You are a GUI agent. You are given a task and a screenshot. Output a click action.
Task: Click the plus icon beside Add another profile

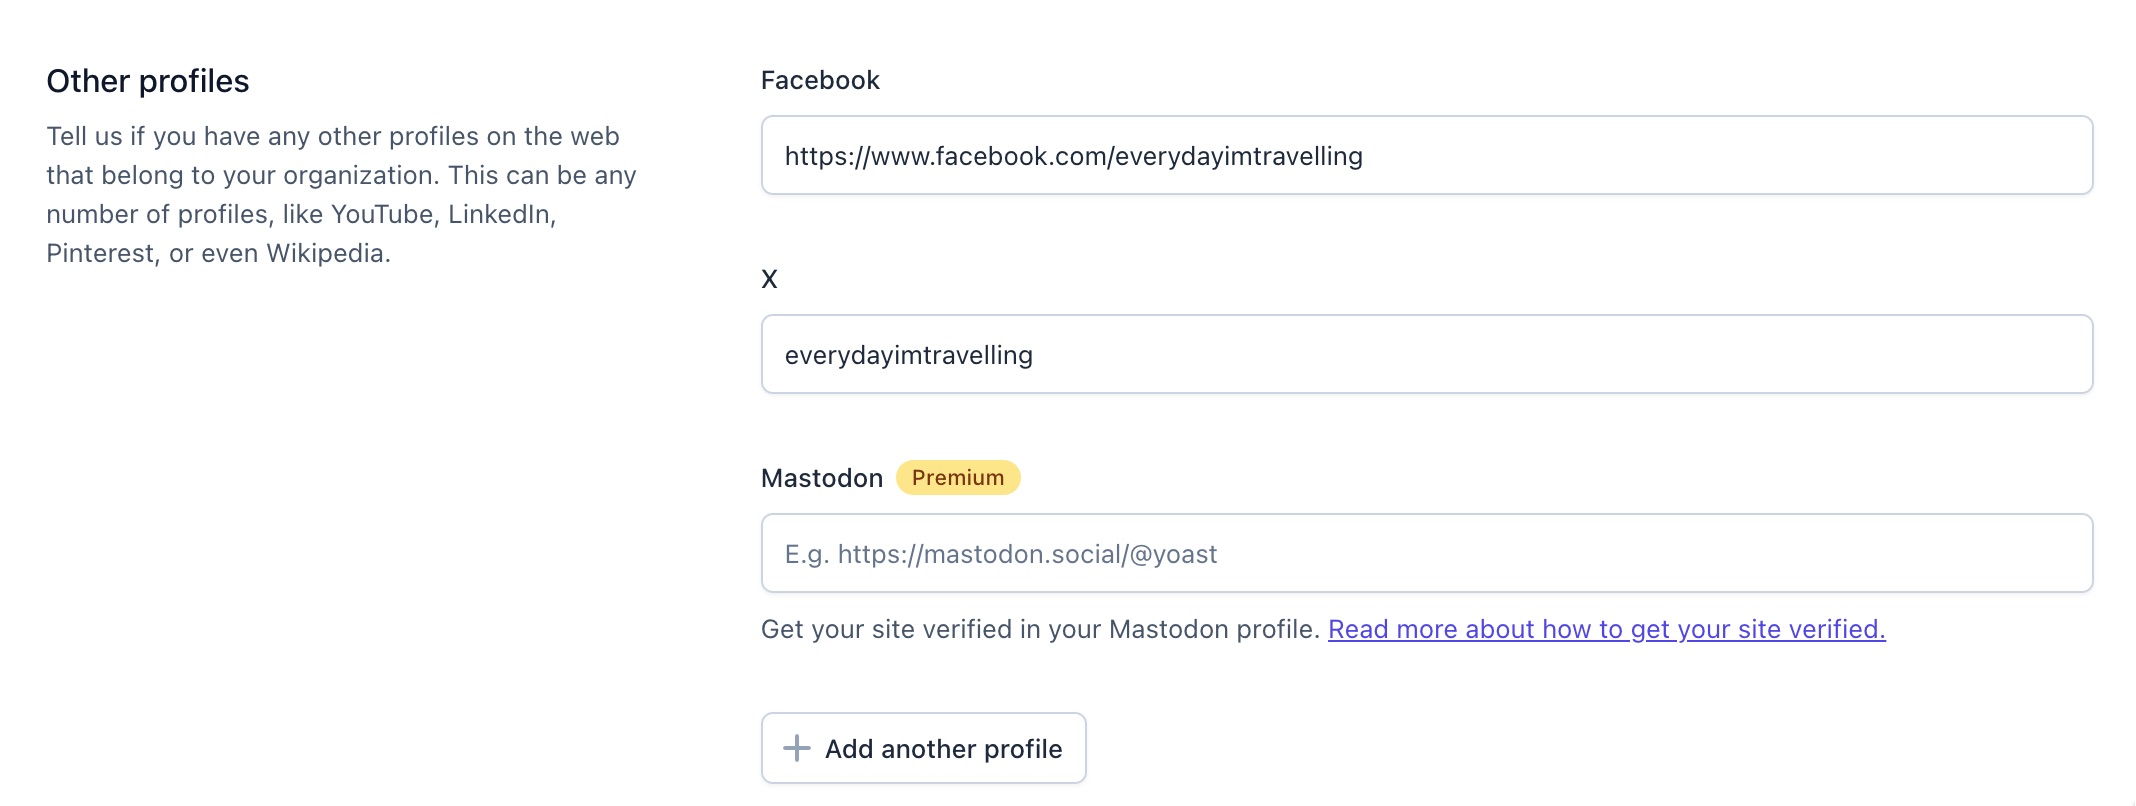[797, 748]
